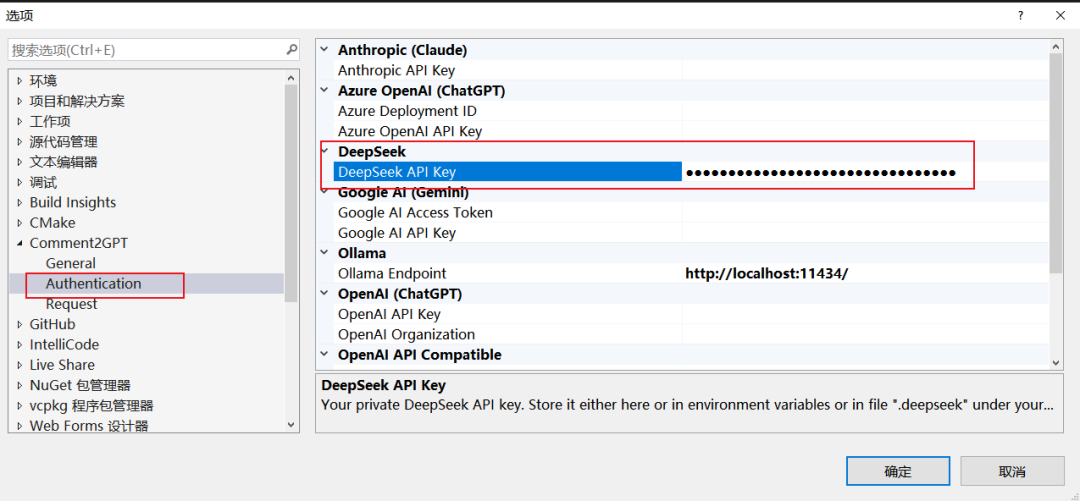This screenshot has height=501, width=1080.
Task: Click the search magnifier icon
Action: click(x=291, y=50)
